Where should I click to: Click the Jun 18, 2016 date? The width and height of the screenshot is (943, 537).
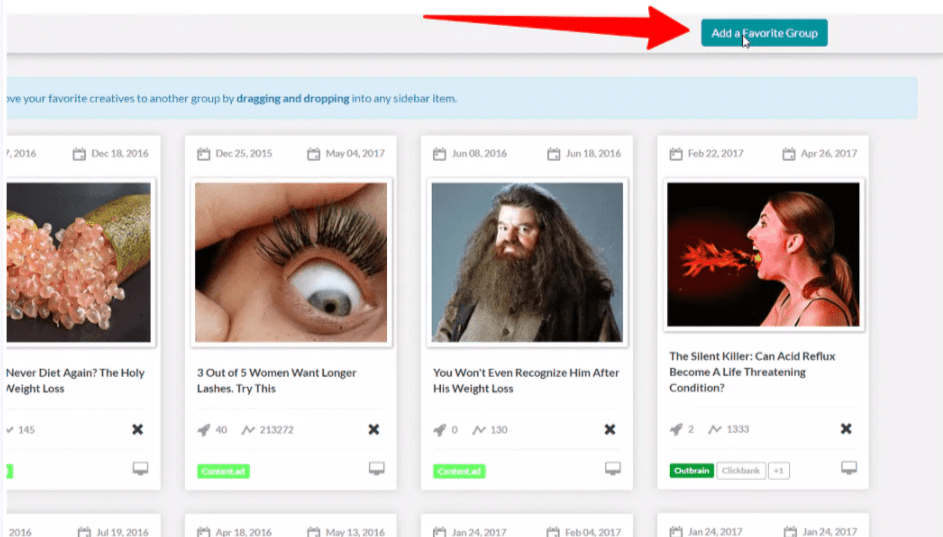pyautogui.click(x=593, y=153)
